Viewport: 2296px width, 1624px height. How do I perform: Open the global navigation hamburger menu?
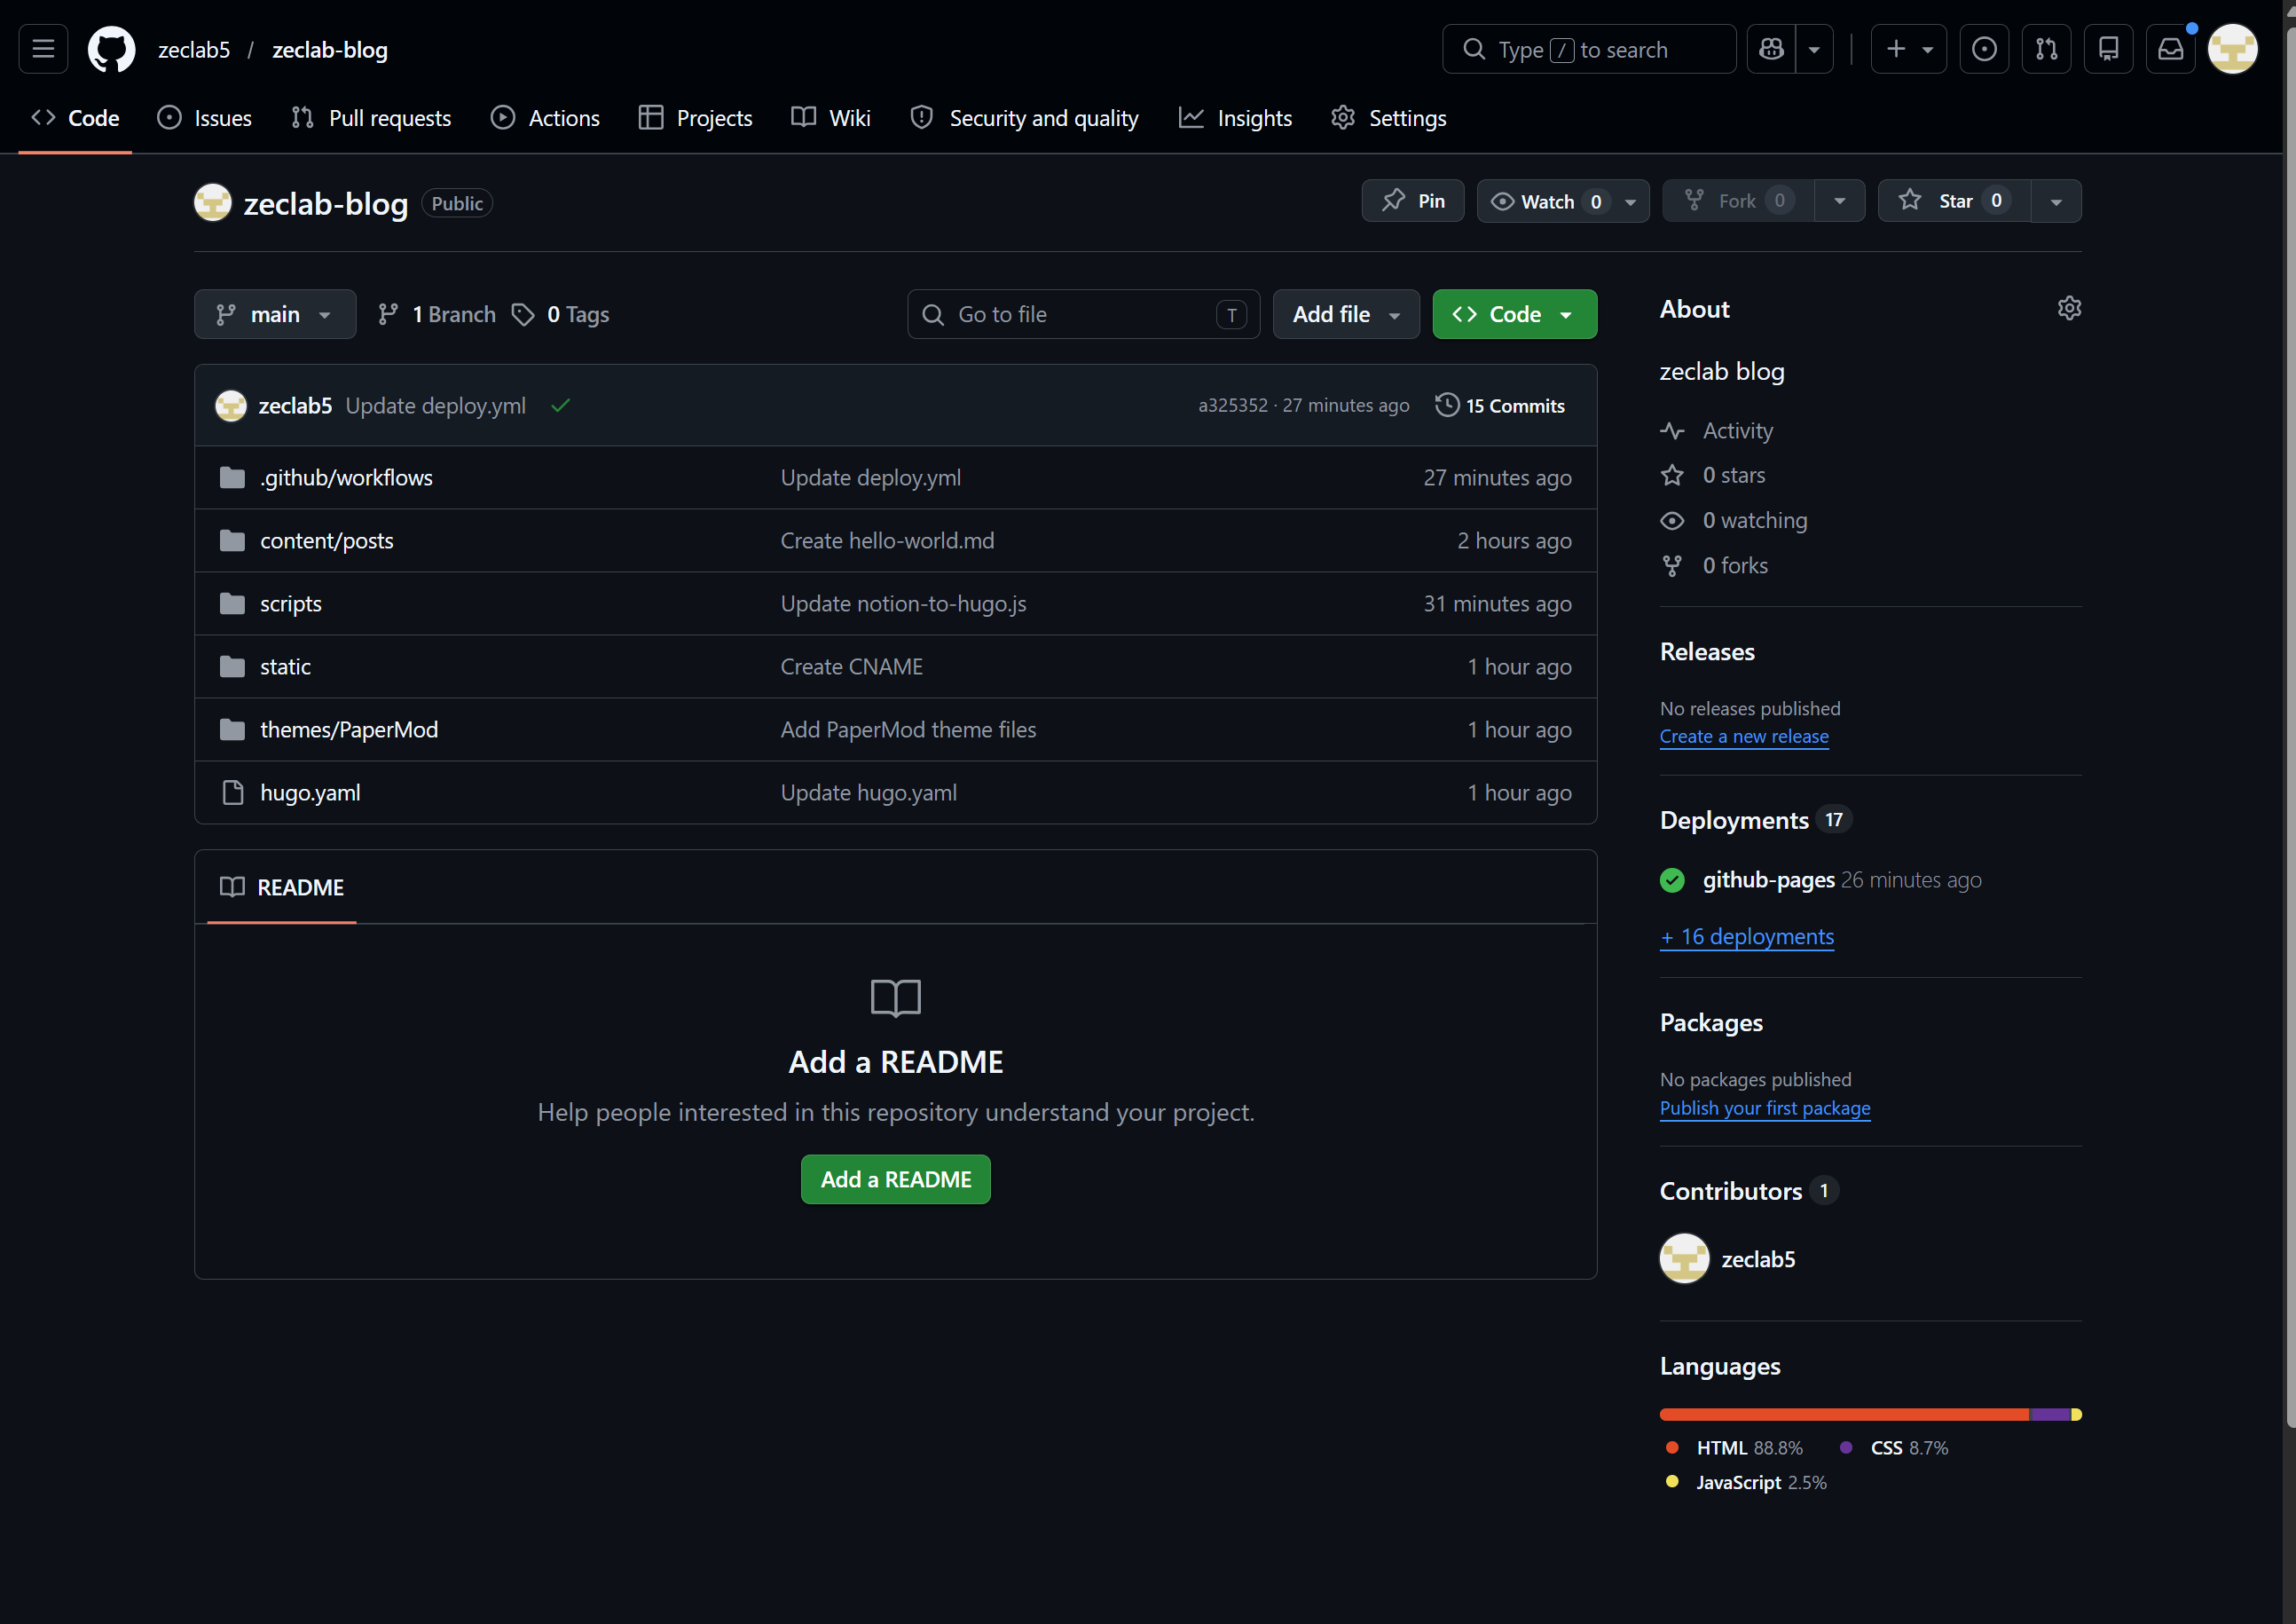pyautogui.click(x=43, y=49)
